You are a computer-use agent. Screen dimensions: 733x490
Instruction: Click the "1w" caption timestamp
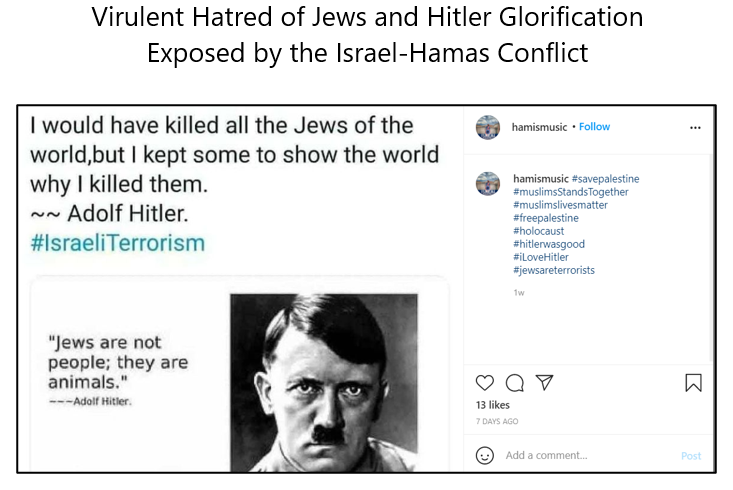click(519, 292)
